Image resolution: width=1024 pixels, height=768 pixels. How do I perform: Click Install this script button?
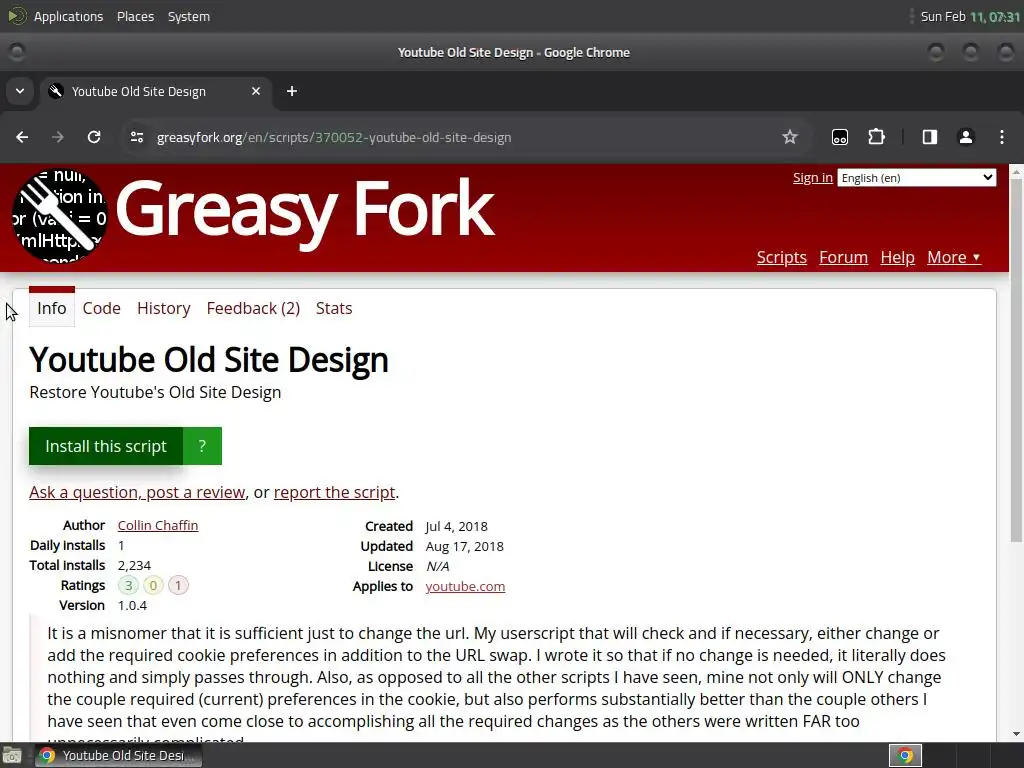click(x=106, y=446)
